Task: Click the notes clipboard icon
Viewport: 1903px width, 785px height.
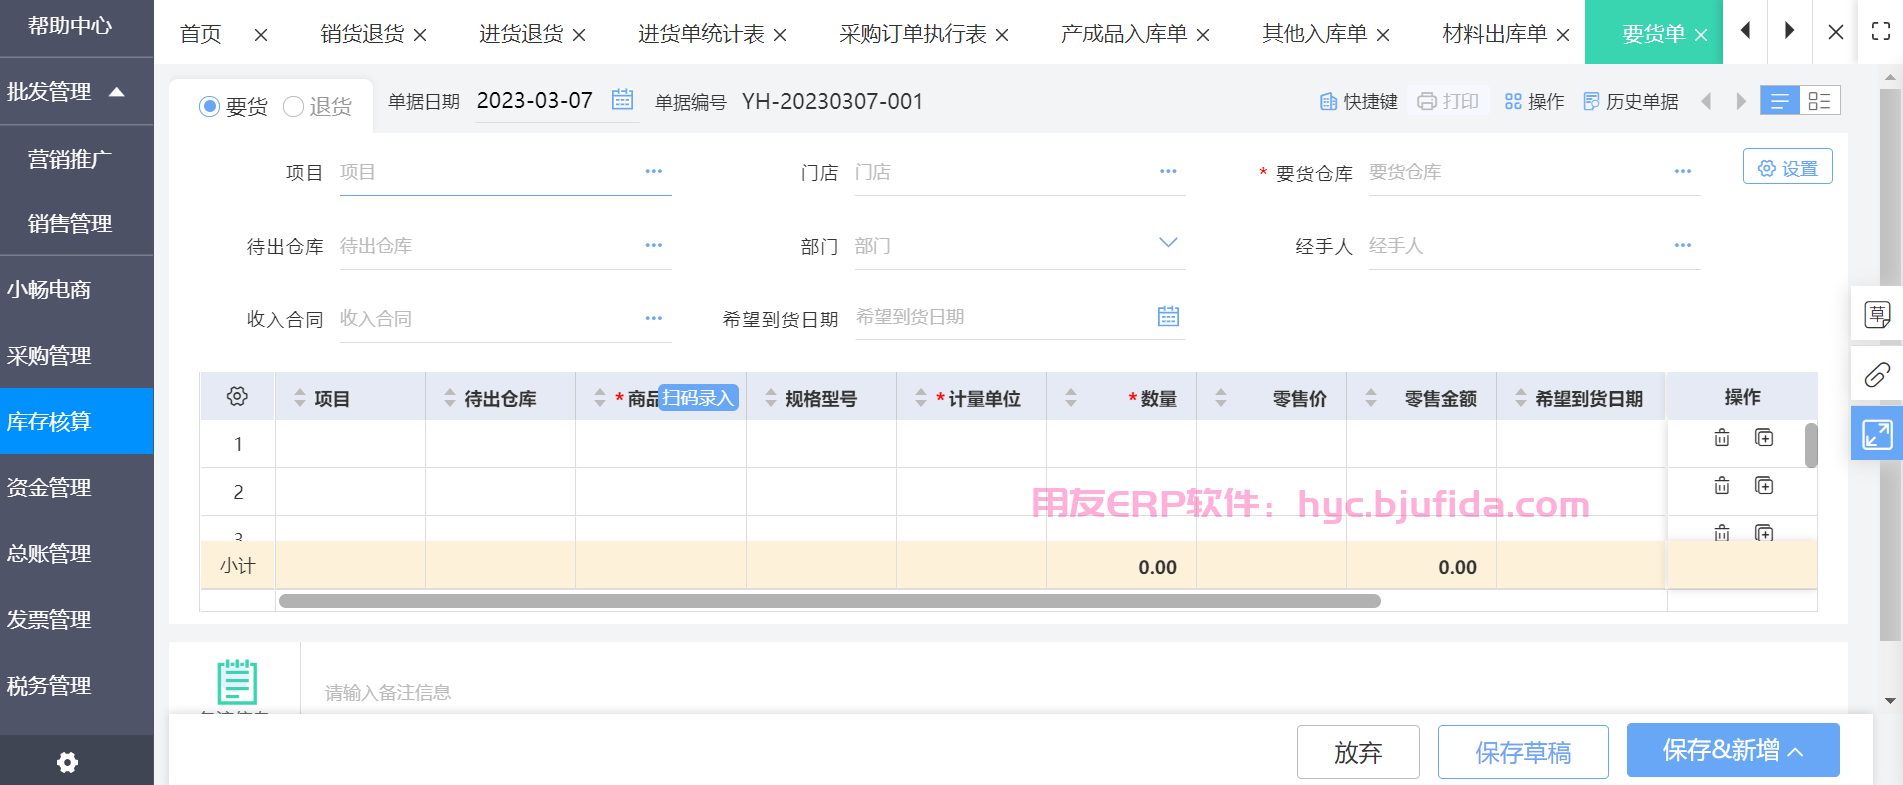Action: 237,682
